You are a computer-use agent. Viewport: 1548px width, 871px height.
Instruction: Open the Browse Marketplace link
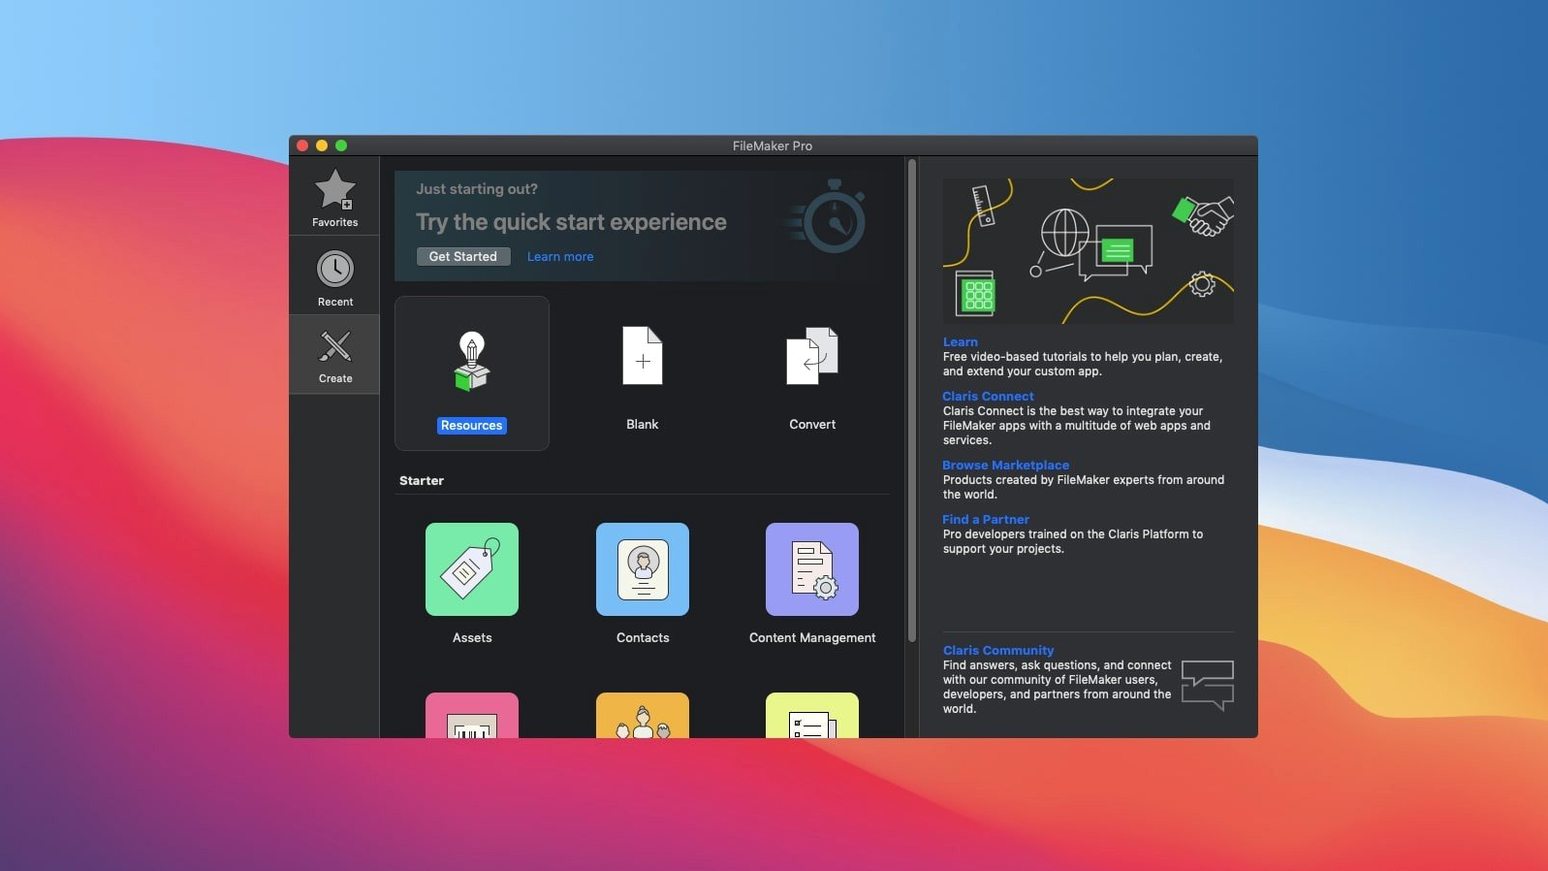pyautogui.click(x=1006, y=465)
